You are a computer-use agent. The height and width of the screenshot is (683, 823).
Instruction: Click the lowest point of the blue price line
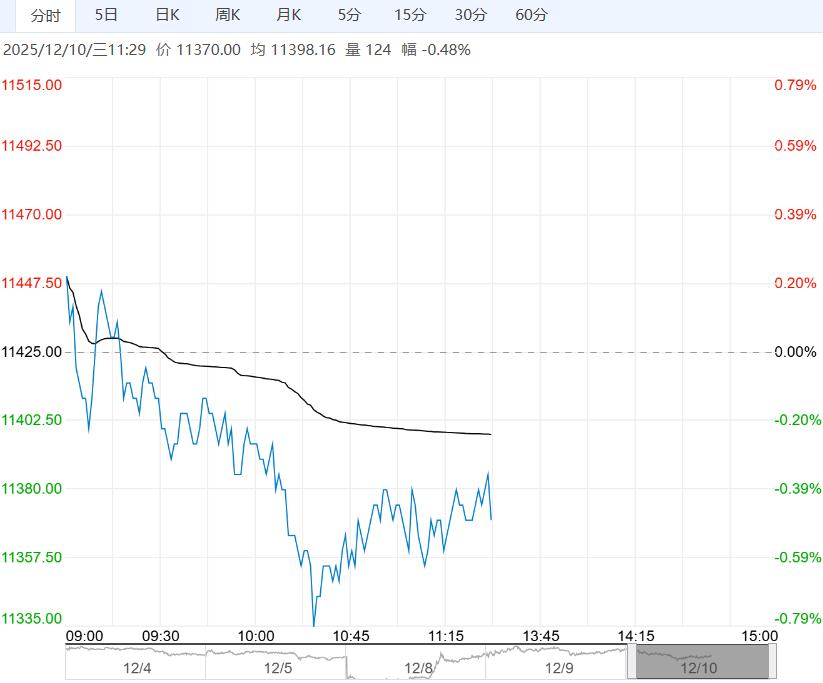click(x=313, y=626)
